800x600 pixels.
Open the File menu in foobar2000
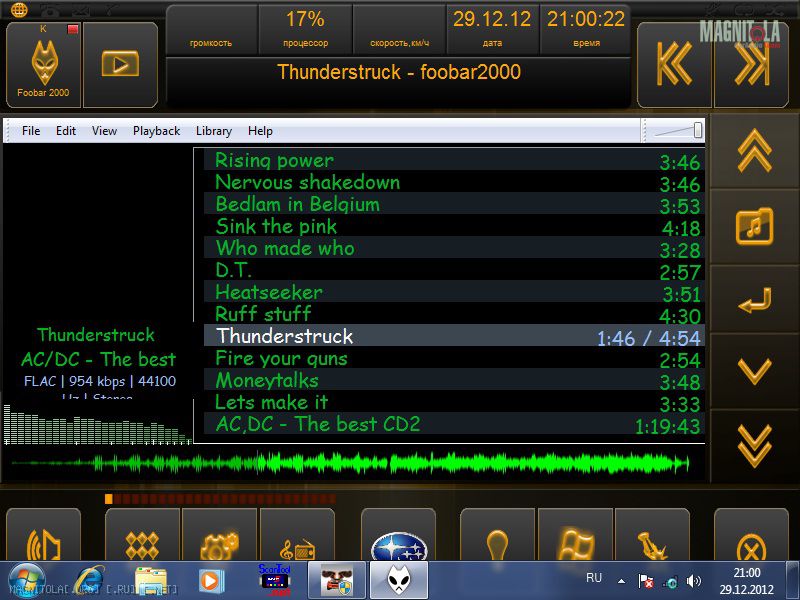[x=31, y=131]
